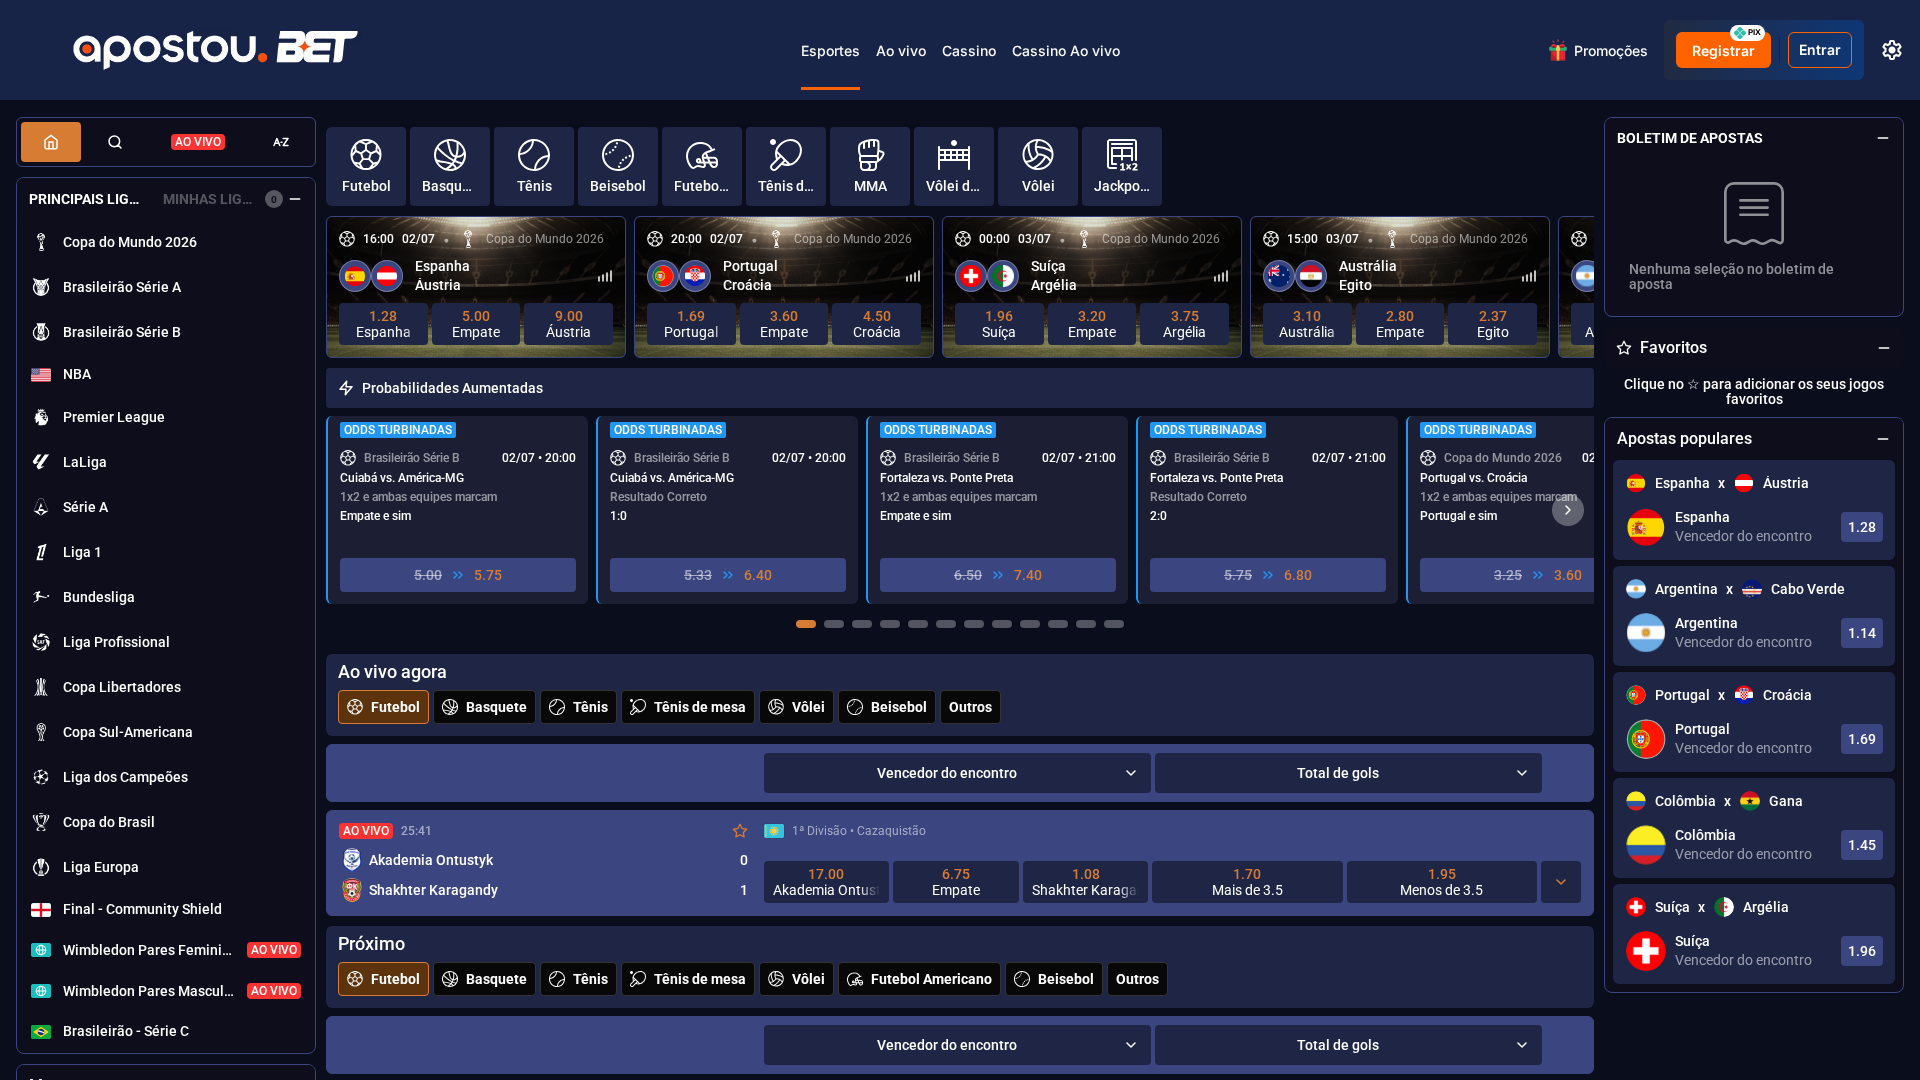Select the Jackpot 1x2 icon tile

(1122, 166)
